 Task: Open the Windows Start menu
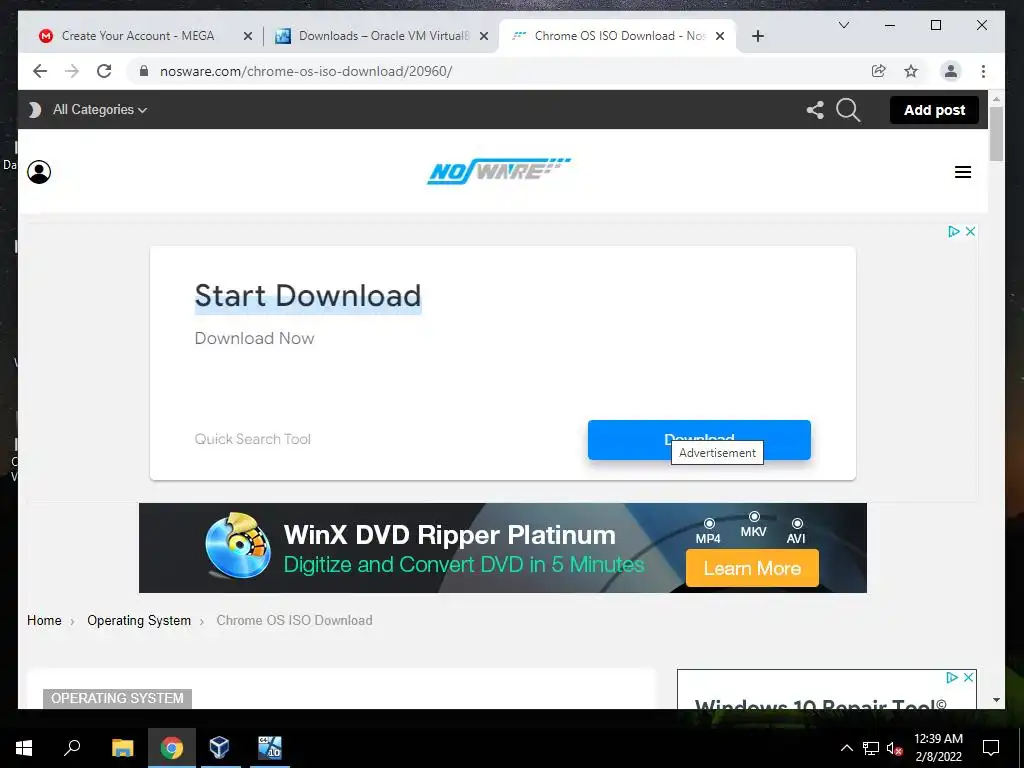tap(24, 748)
